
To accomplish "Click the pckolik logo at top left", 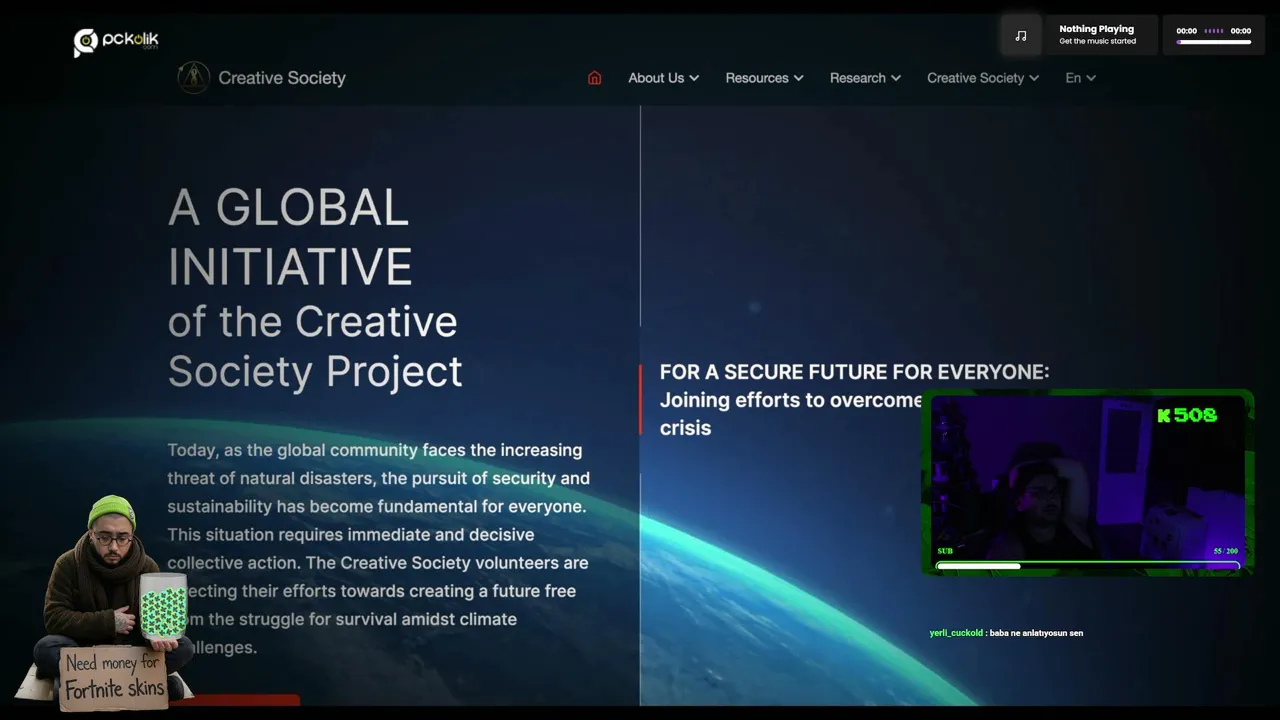I will [116, 41].
